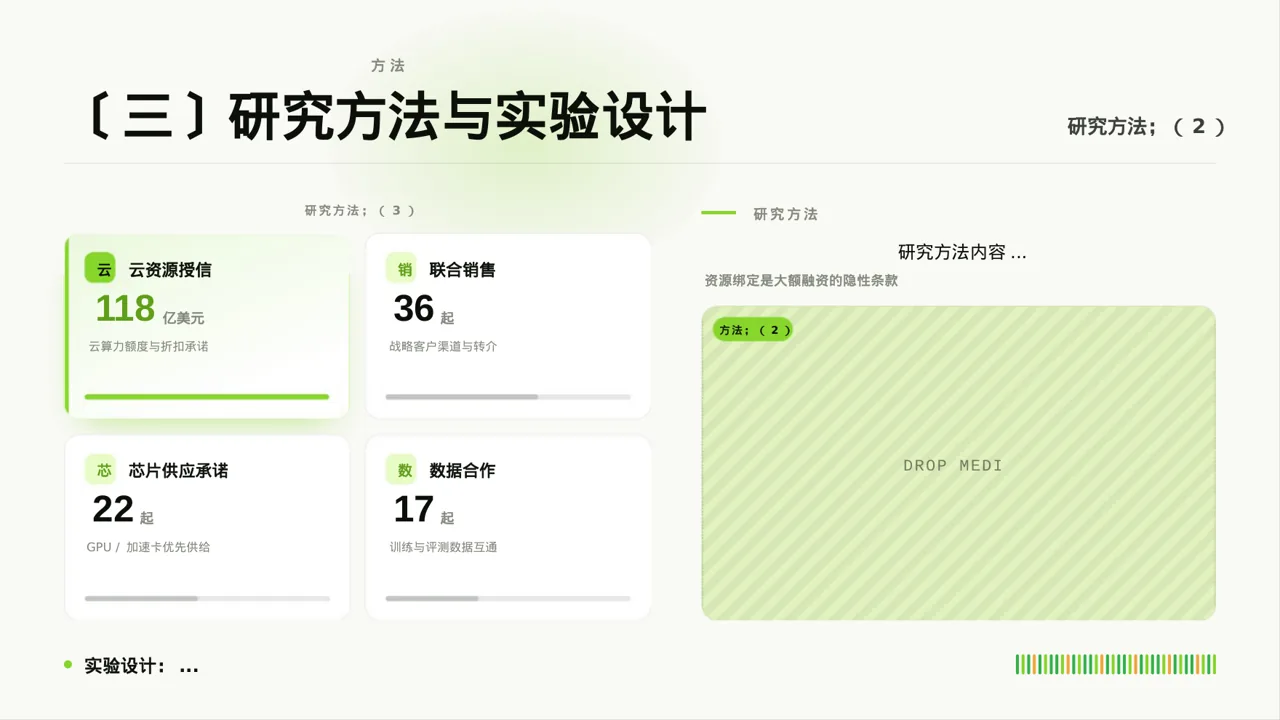This screenshot has height=720, width=1280.
Task: Select the 数据合作 card title
Action: click(462, 470)
